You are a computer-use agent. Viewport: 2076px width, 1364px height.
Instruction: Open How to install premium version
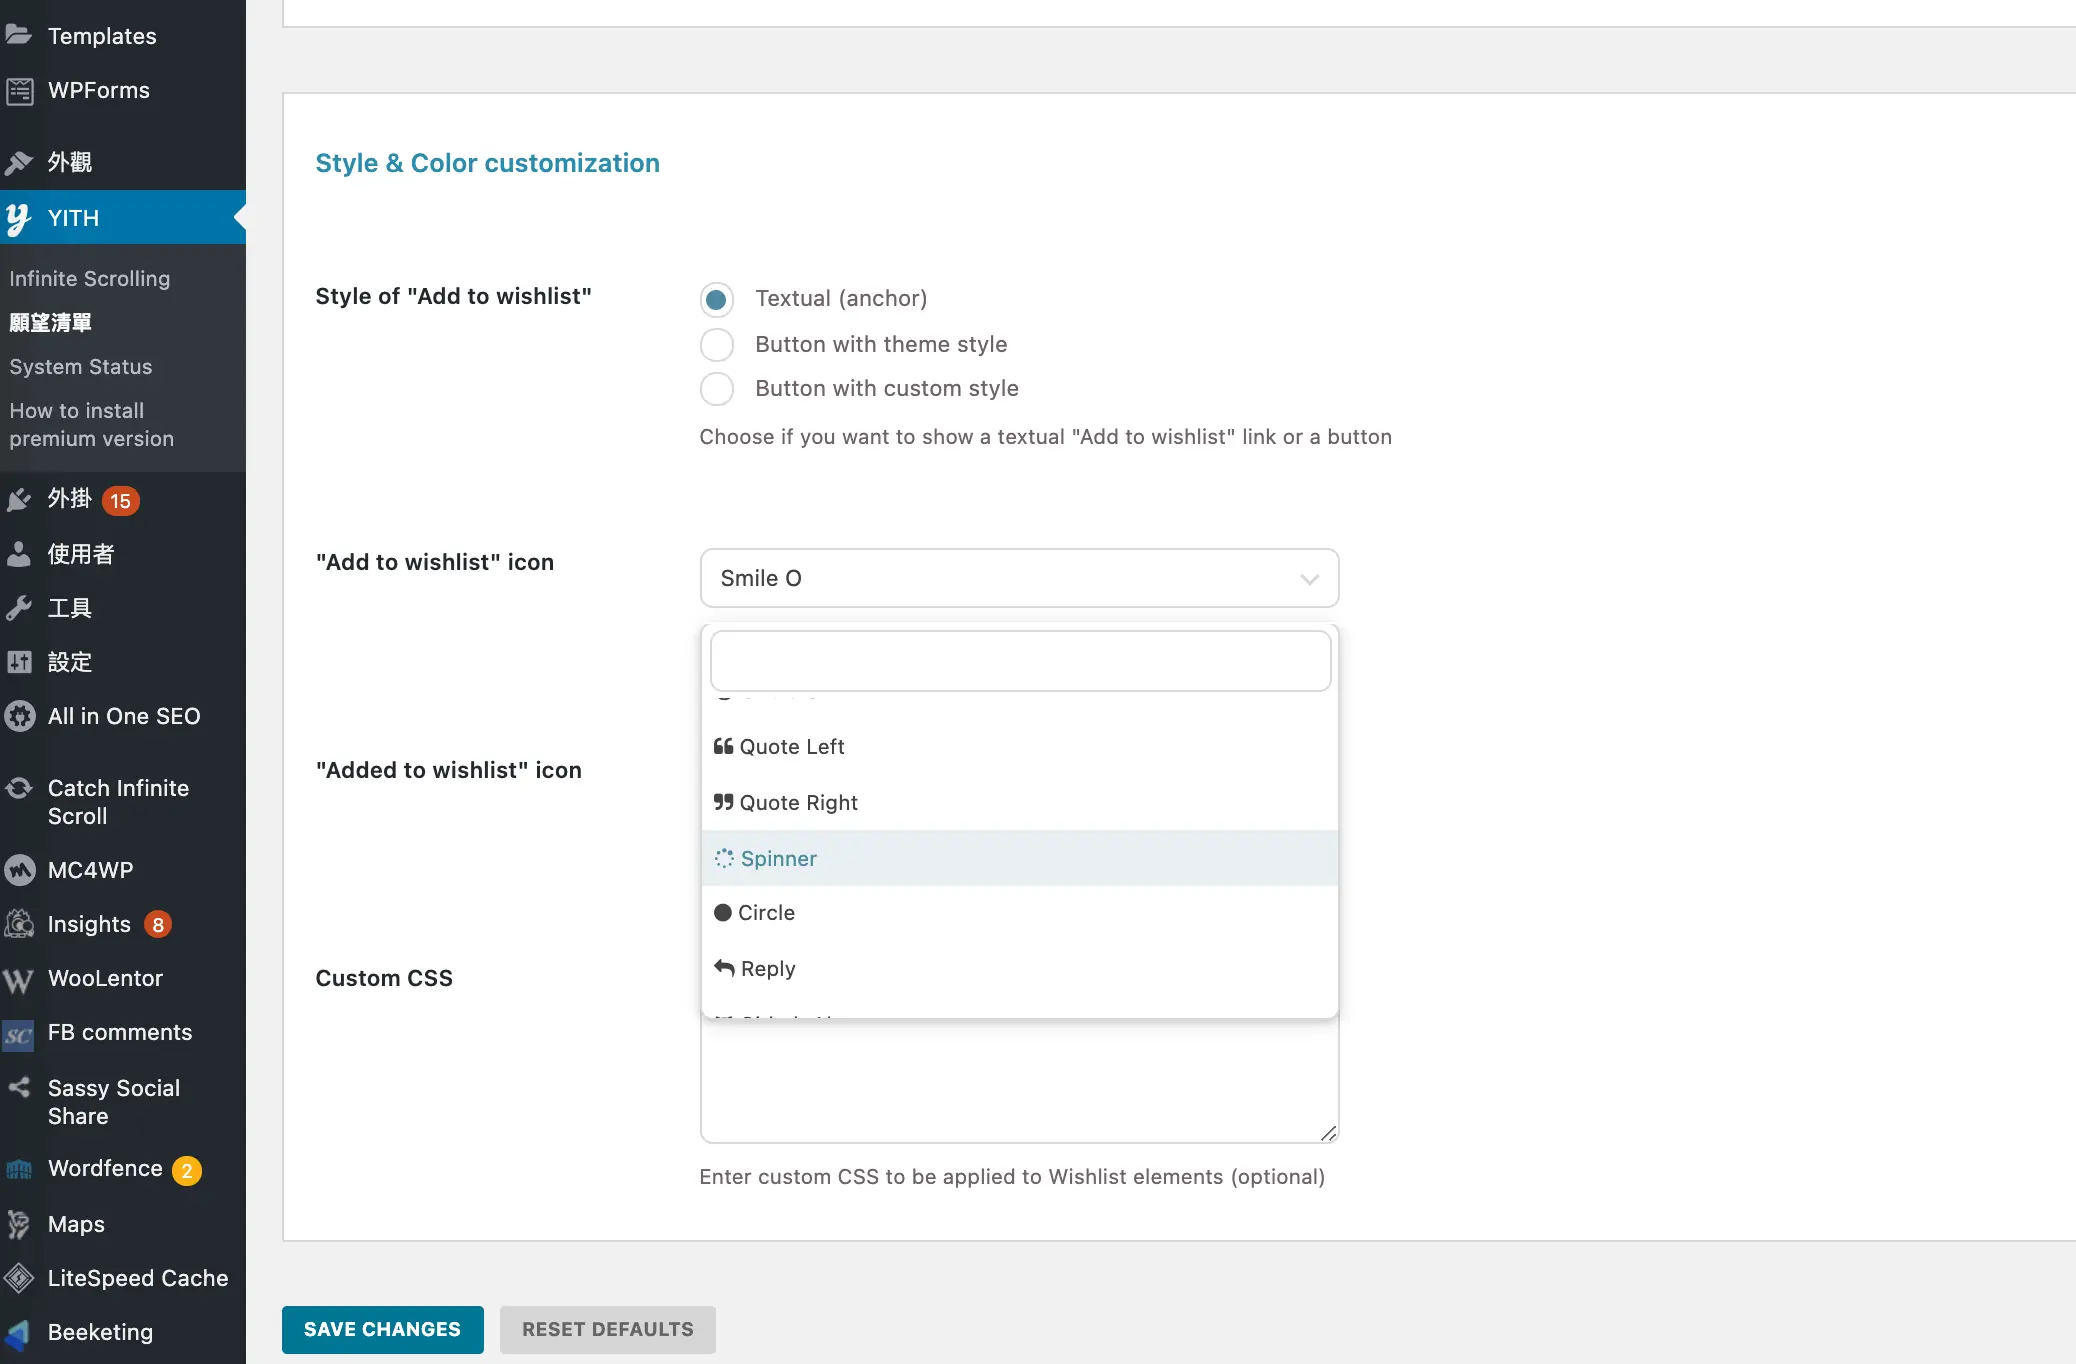coord(91,425)
